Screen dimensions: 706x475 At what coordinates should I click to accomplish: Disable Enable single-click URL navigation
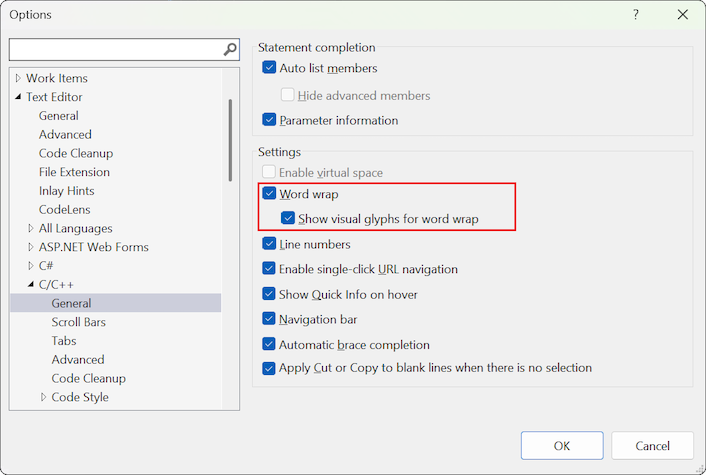click(269, 269)
